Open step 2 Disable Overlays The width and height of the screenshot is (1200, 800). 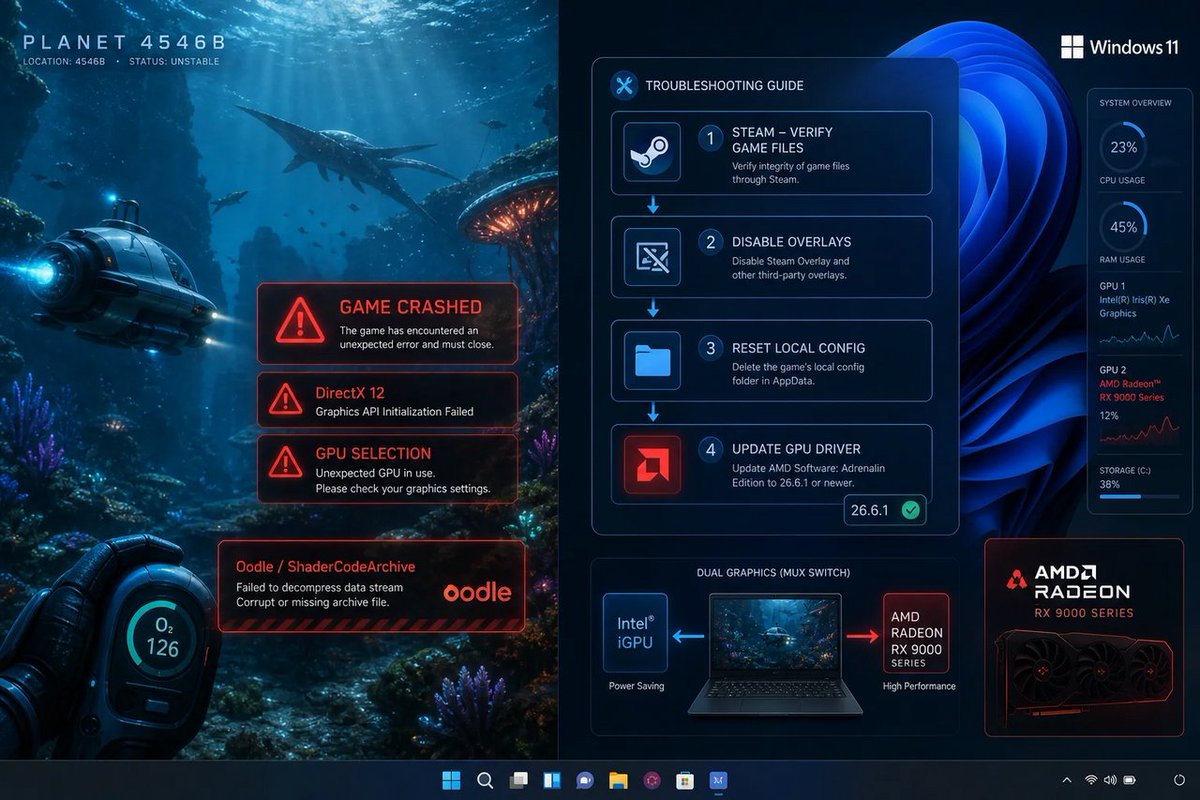pos(771,257)
